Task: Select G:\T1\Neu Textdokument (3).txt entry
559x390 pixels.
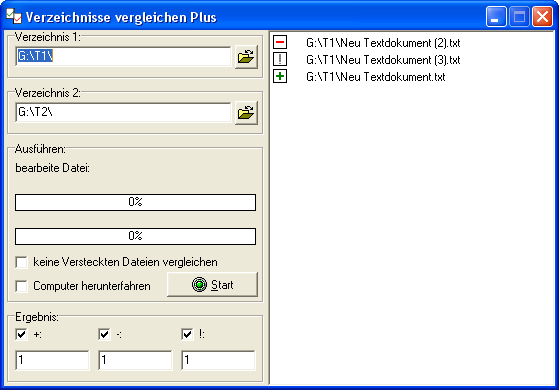Action: tap(383, 60)
